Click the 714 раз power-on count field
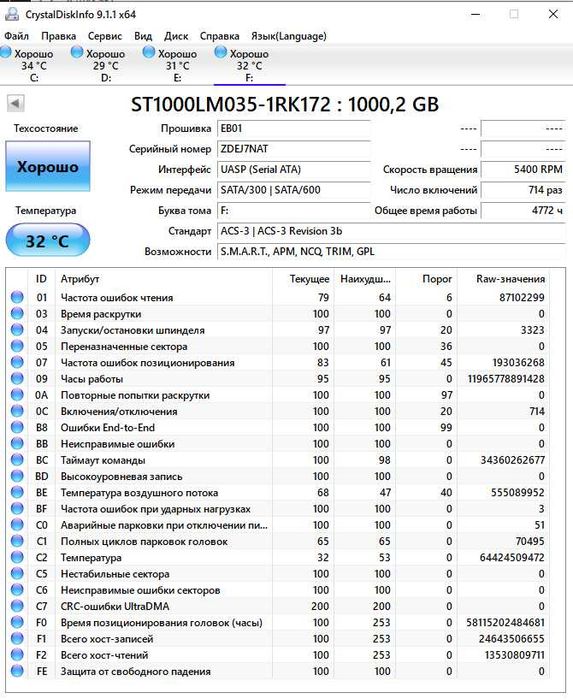Viewport: 573px width, 700px height. coord(523,190)
